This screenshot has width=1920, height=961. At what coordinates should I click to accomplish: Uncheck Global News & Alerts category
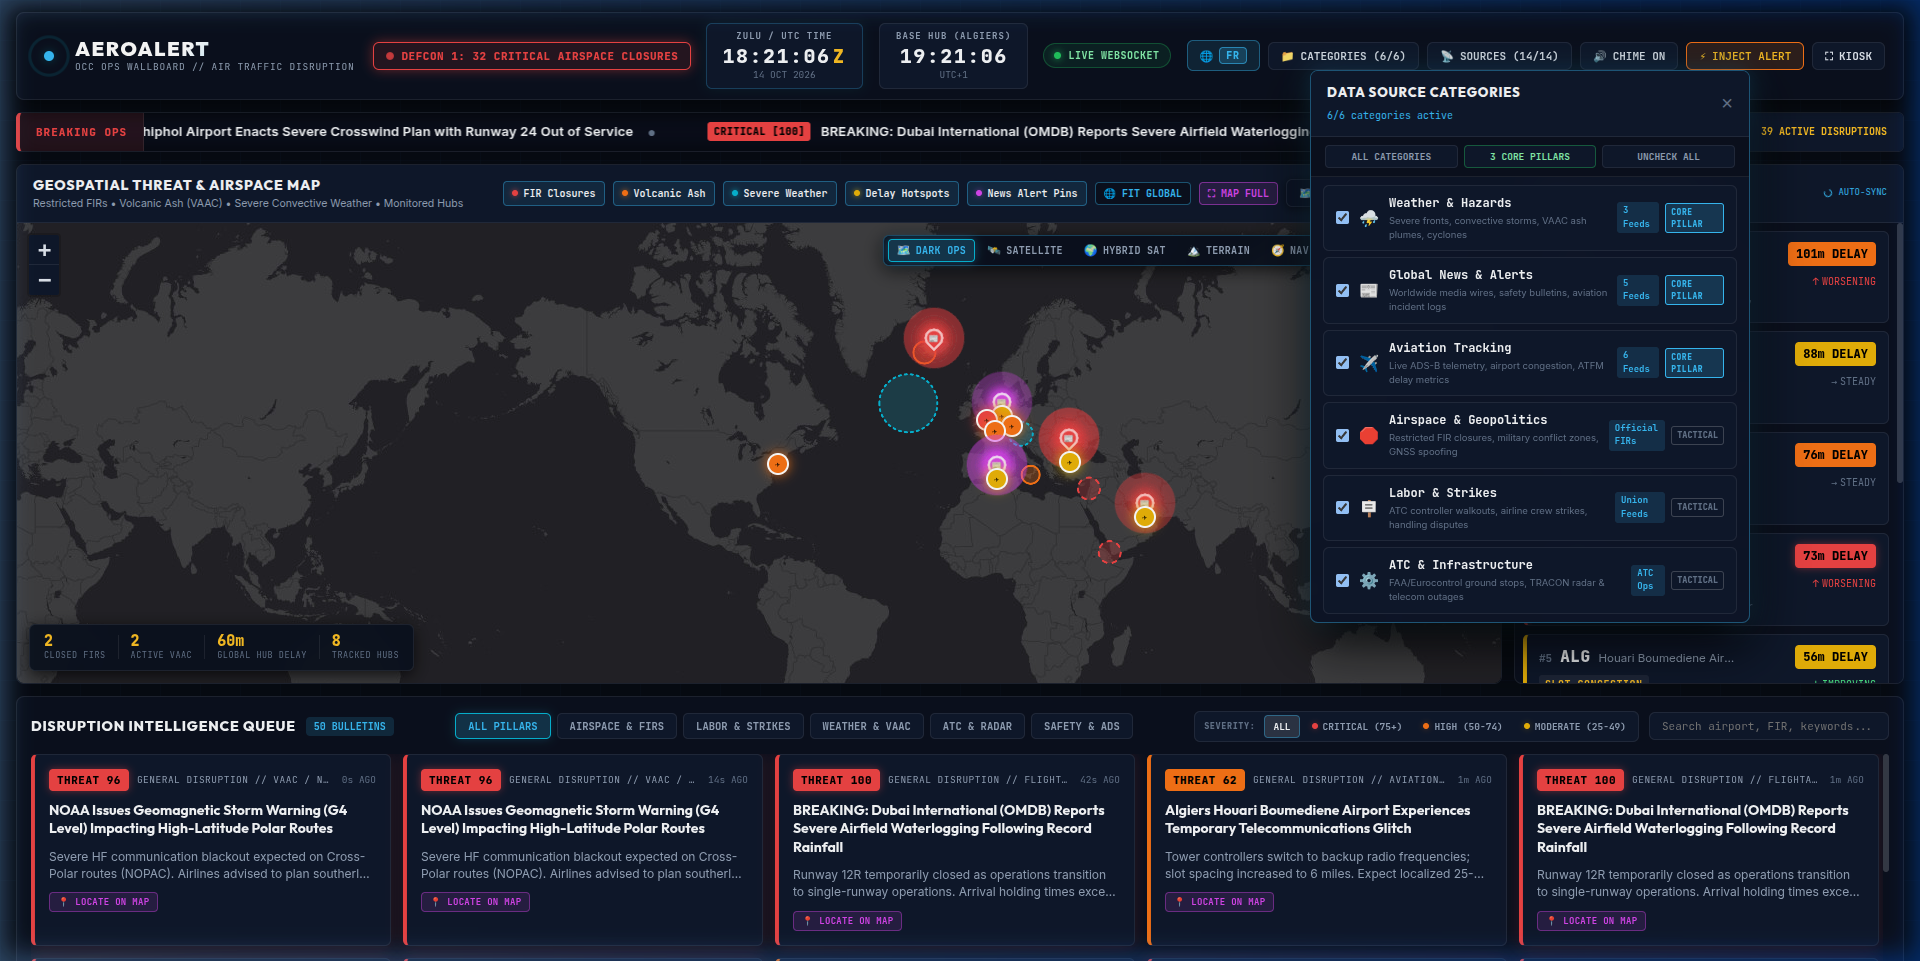(1342, 290)
